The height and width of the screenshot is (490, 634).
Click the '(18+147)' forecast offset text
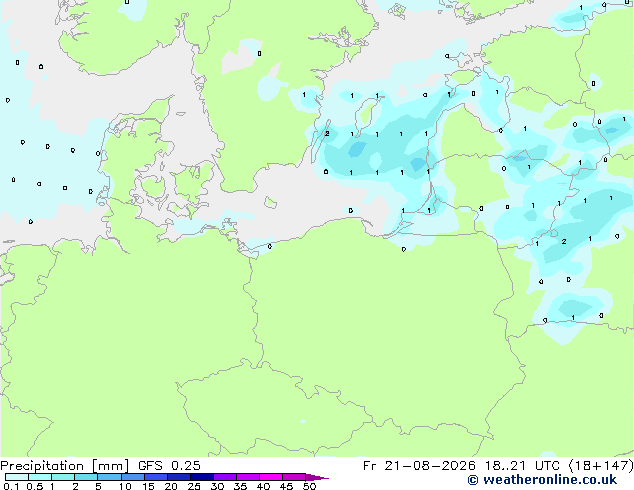(x=601, y=466)
